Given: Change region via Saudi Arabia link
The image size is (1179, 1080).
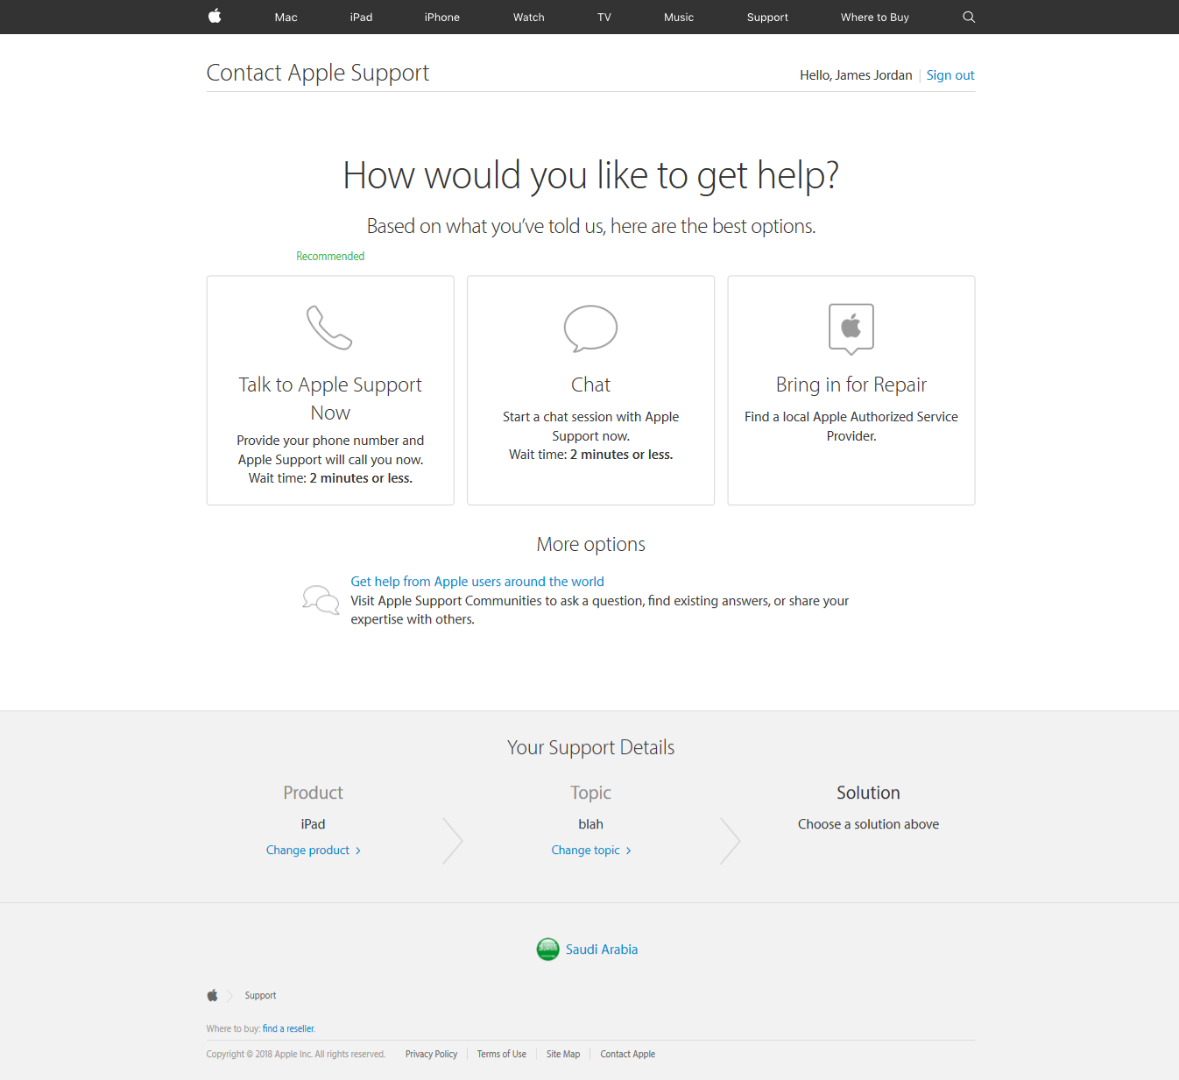Looking at the screenshot, I should [602, 949].
